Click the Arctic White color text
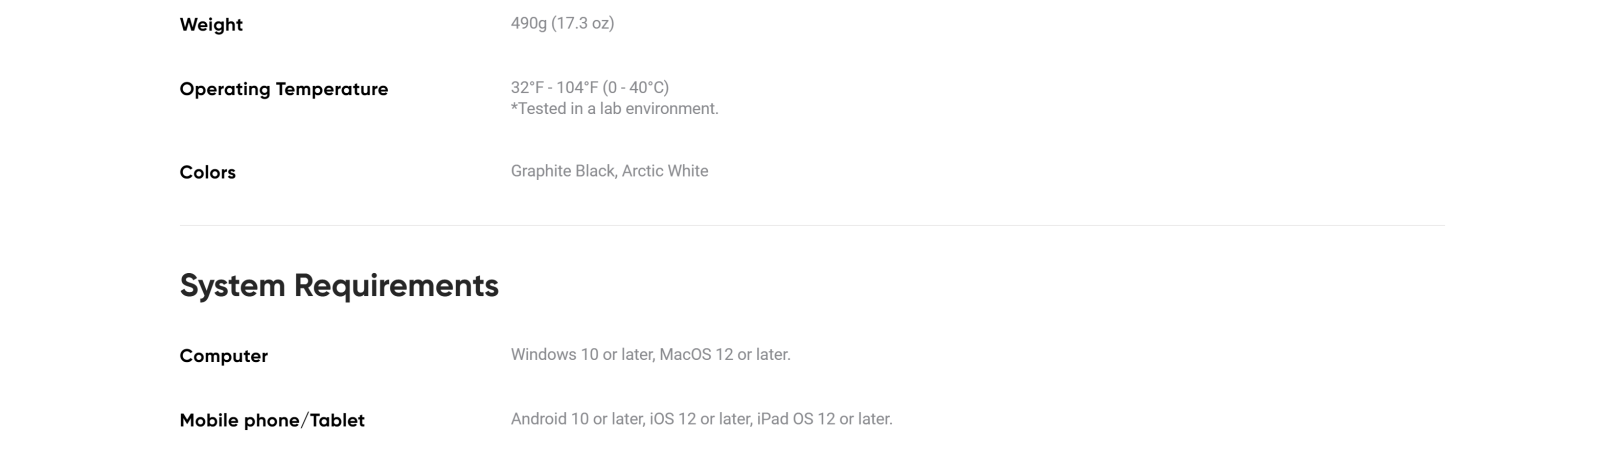The height and width of the screenshot is (475, 1600). click(665, 171)
